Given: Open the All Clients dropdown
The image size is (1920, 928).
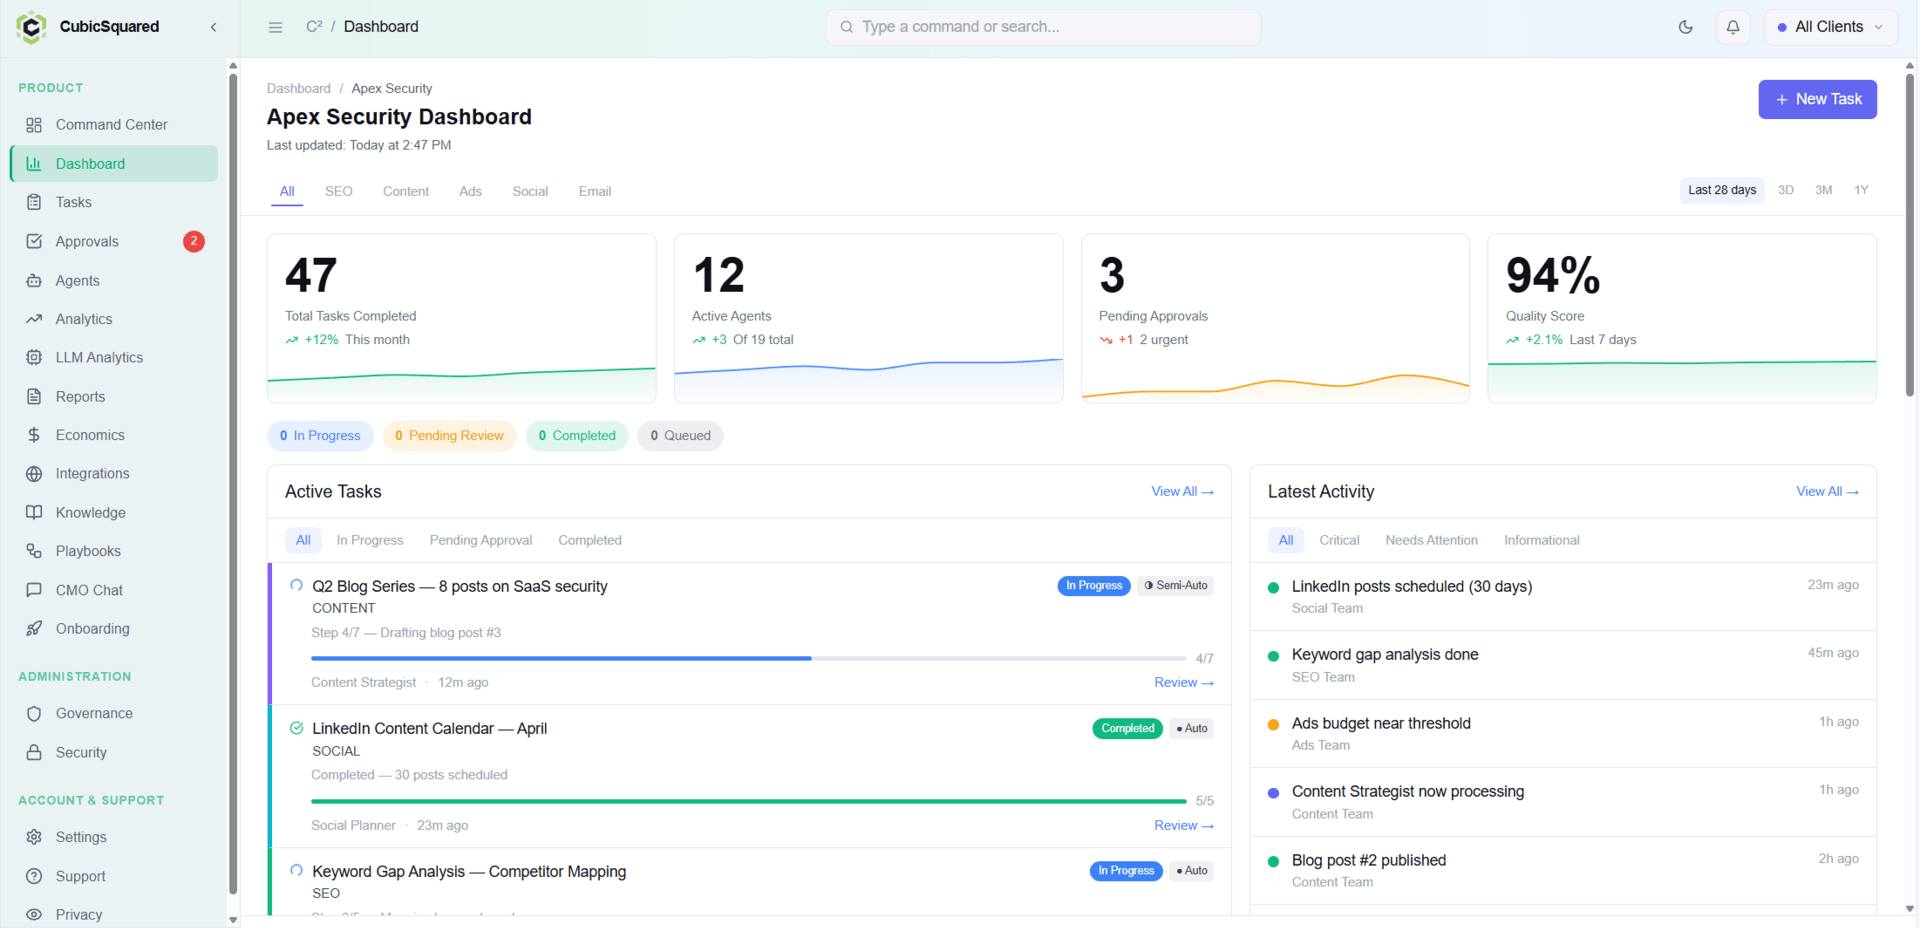Looking at the screenshot, I should tap(1831, 27).
